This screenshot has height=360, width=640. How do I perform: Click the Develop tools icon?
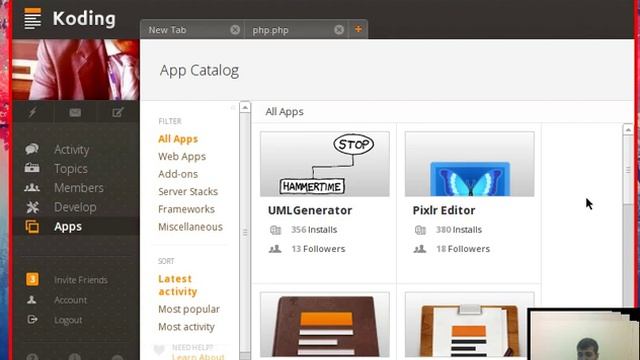(32, 207)
